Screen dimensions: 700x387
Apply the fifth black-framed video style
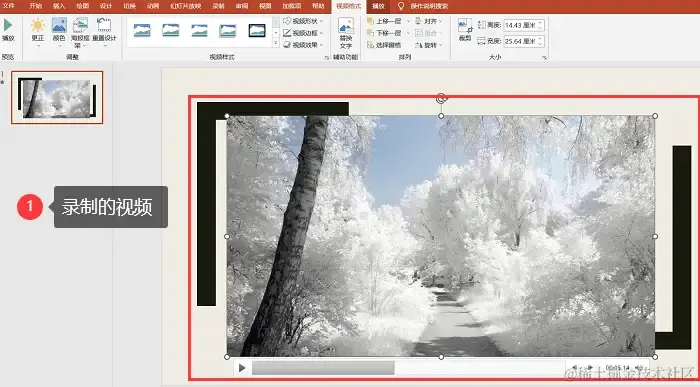pos(257,30)
